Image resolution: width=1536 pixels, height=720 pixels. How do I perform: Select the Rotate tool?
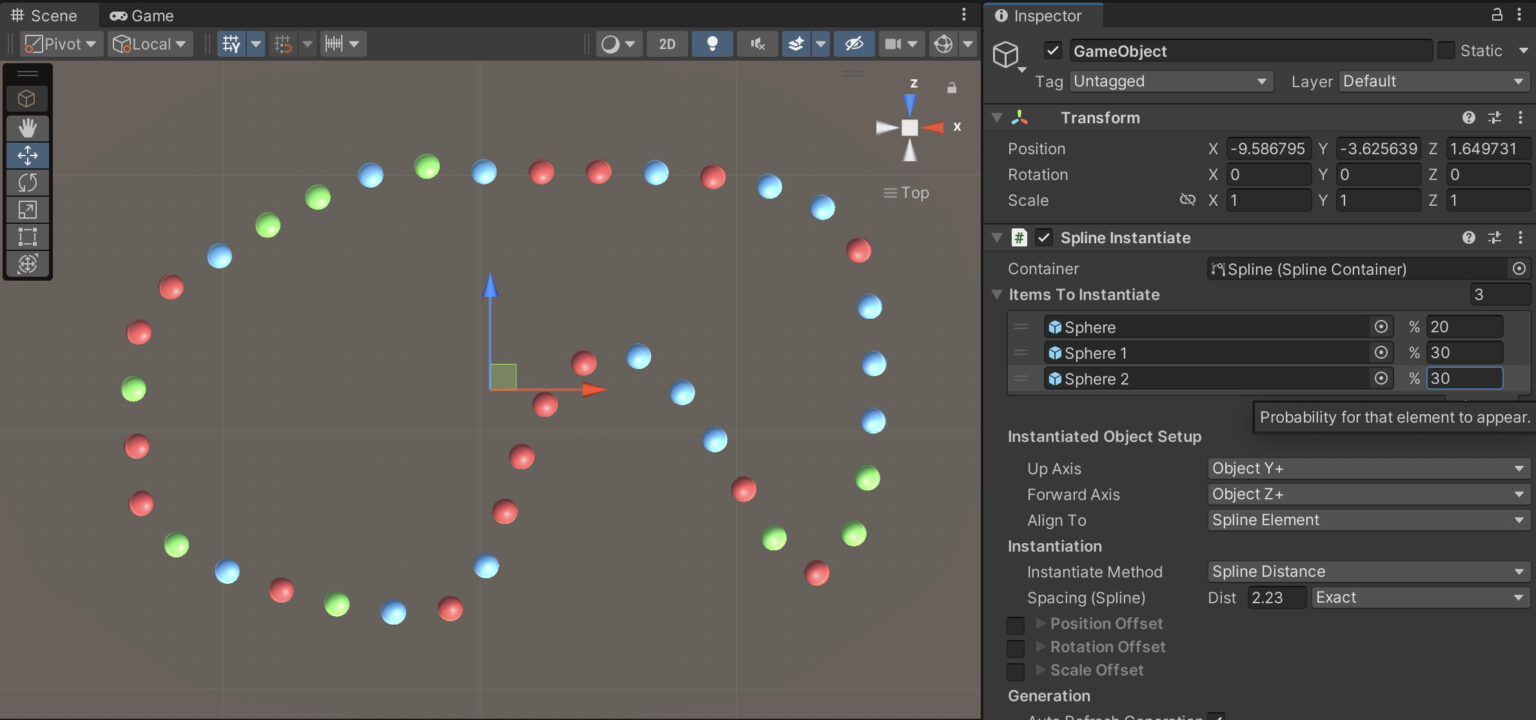27,182
